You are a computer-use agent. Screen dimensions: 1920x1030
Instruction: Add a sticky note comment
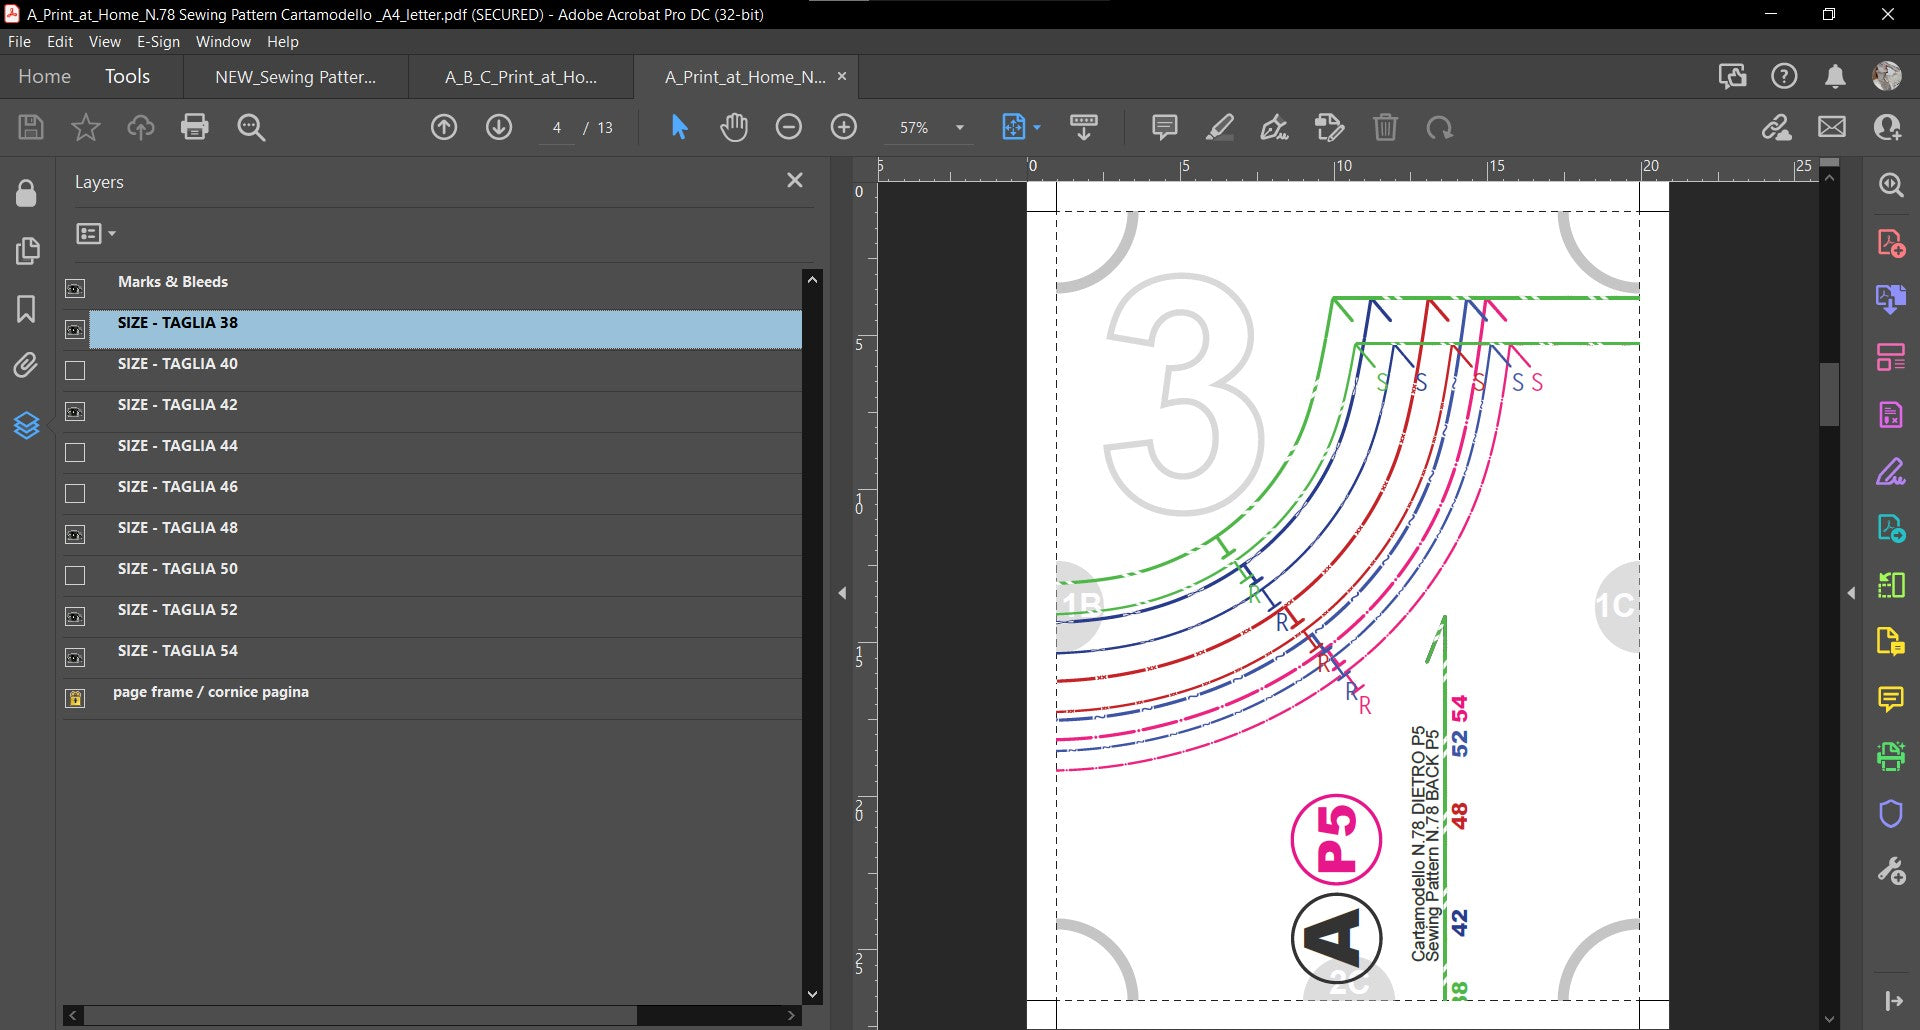tap(1164, 127)
